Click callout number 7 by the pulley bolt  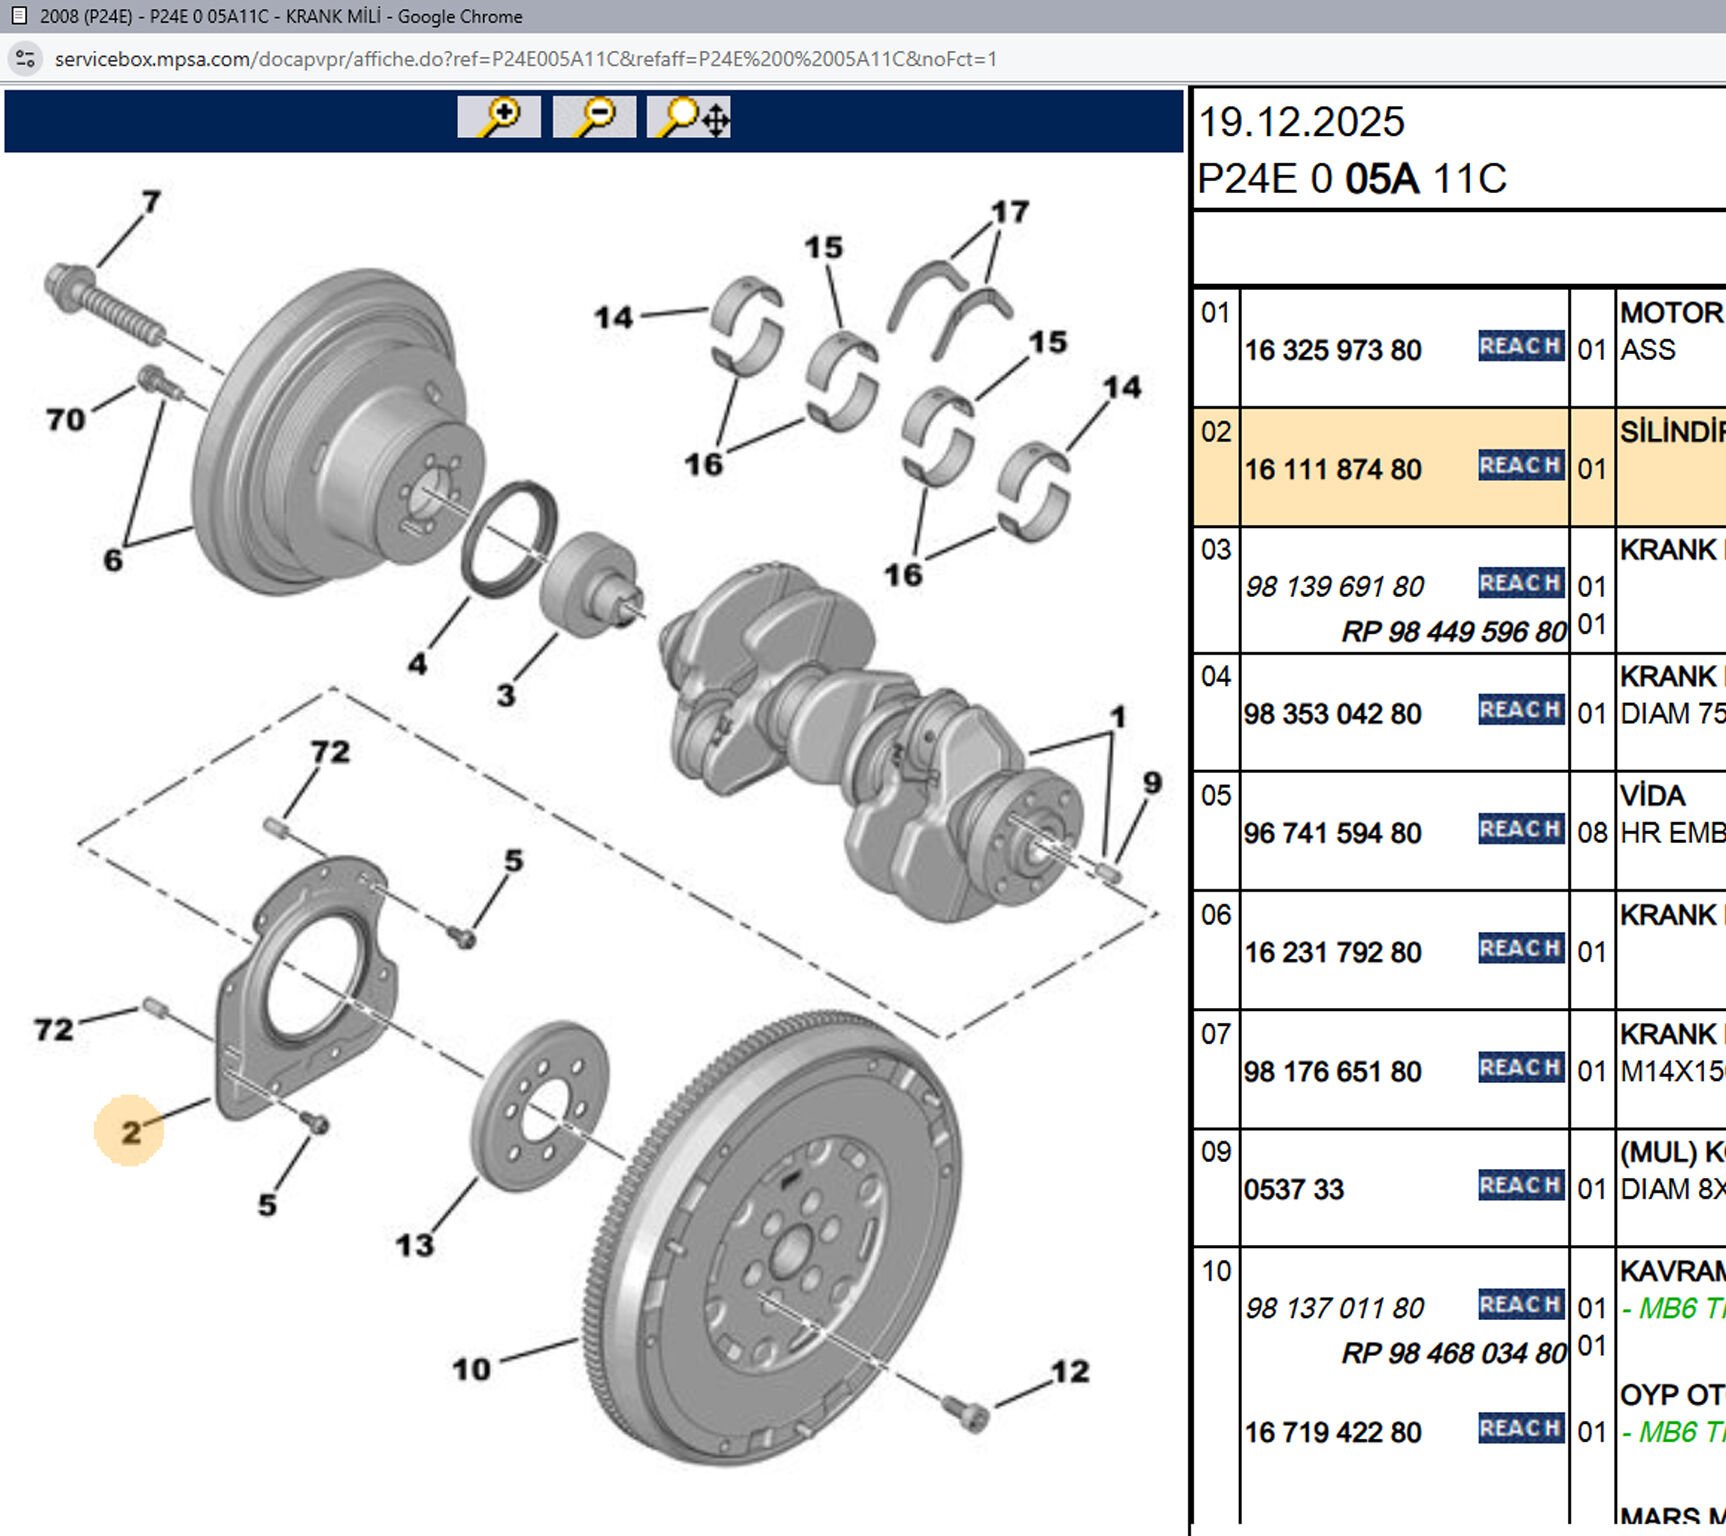click(x=151, y=203)
